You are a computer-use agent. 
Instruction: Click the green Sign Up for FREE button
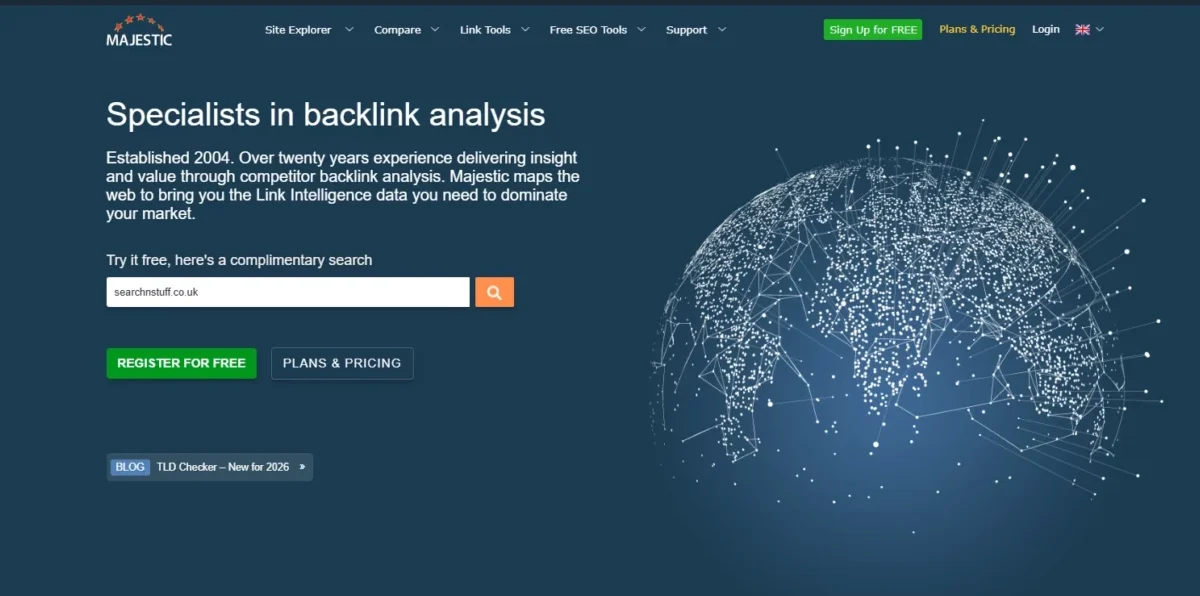(873, 30)
